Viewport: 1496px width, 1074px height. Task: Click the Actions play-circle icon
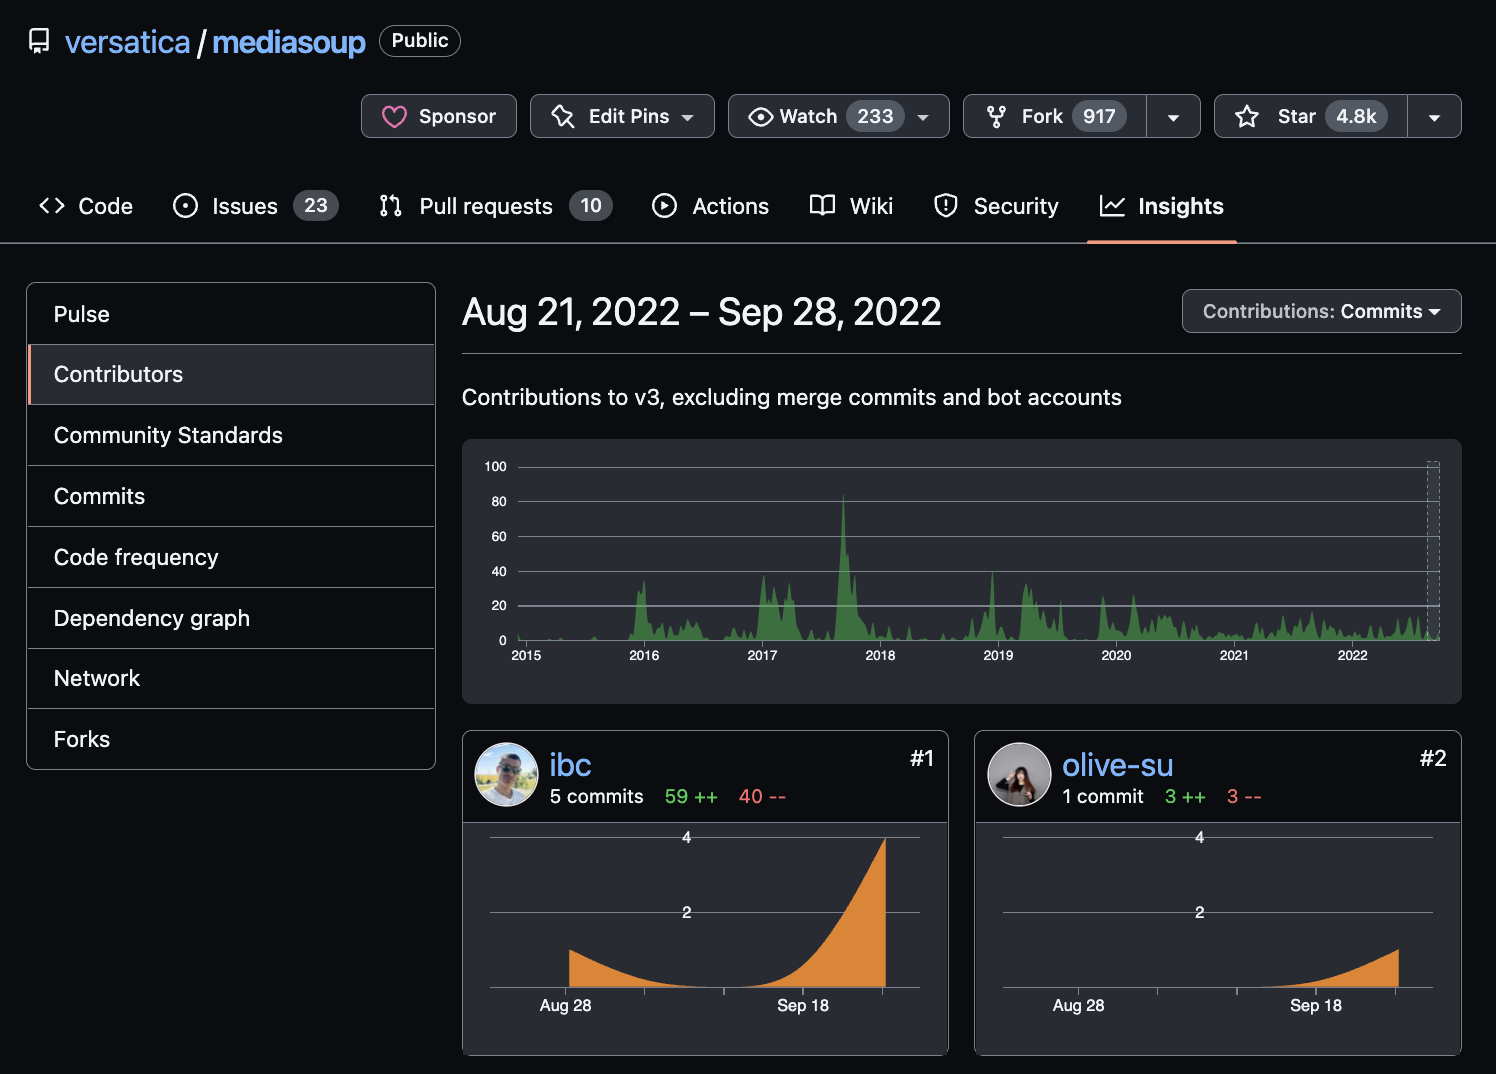click(664, 206)
